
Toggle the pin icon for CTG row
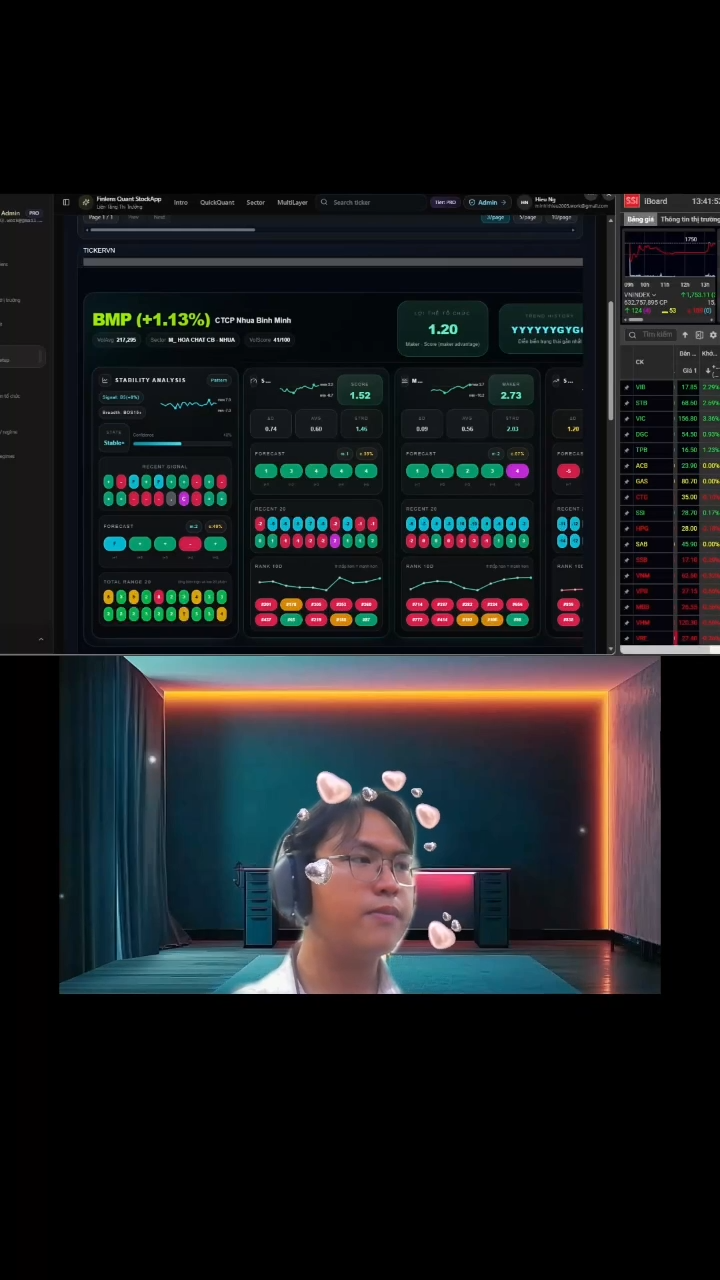tap(627, 497)
